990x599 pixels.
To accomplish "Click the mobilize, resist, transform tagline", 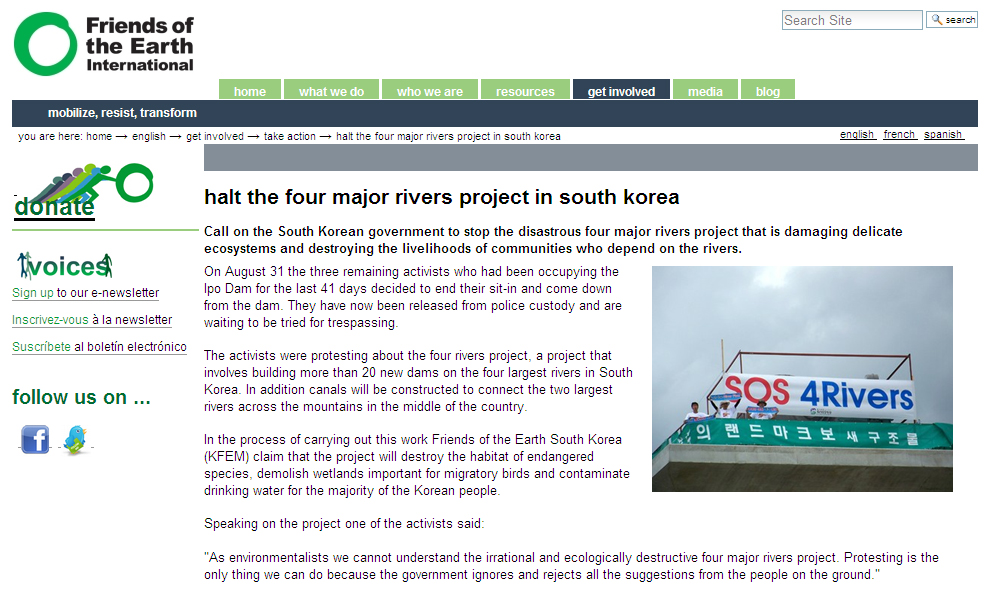I will click(x=122, y=113).
